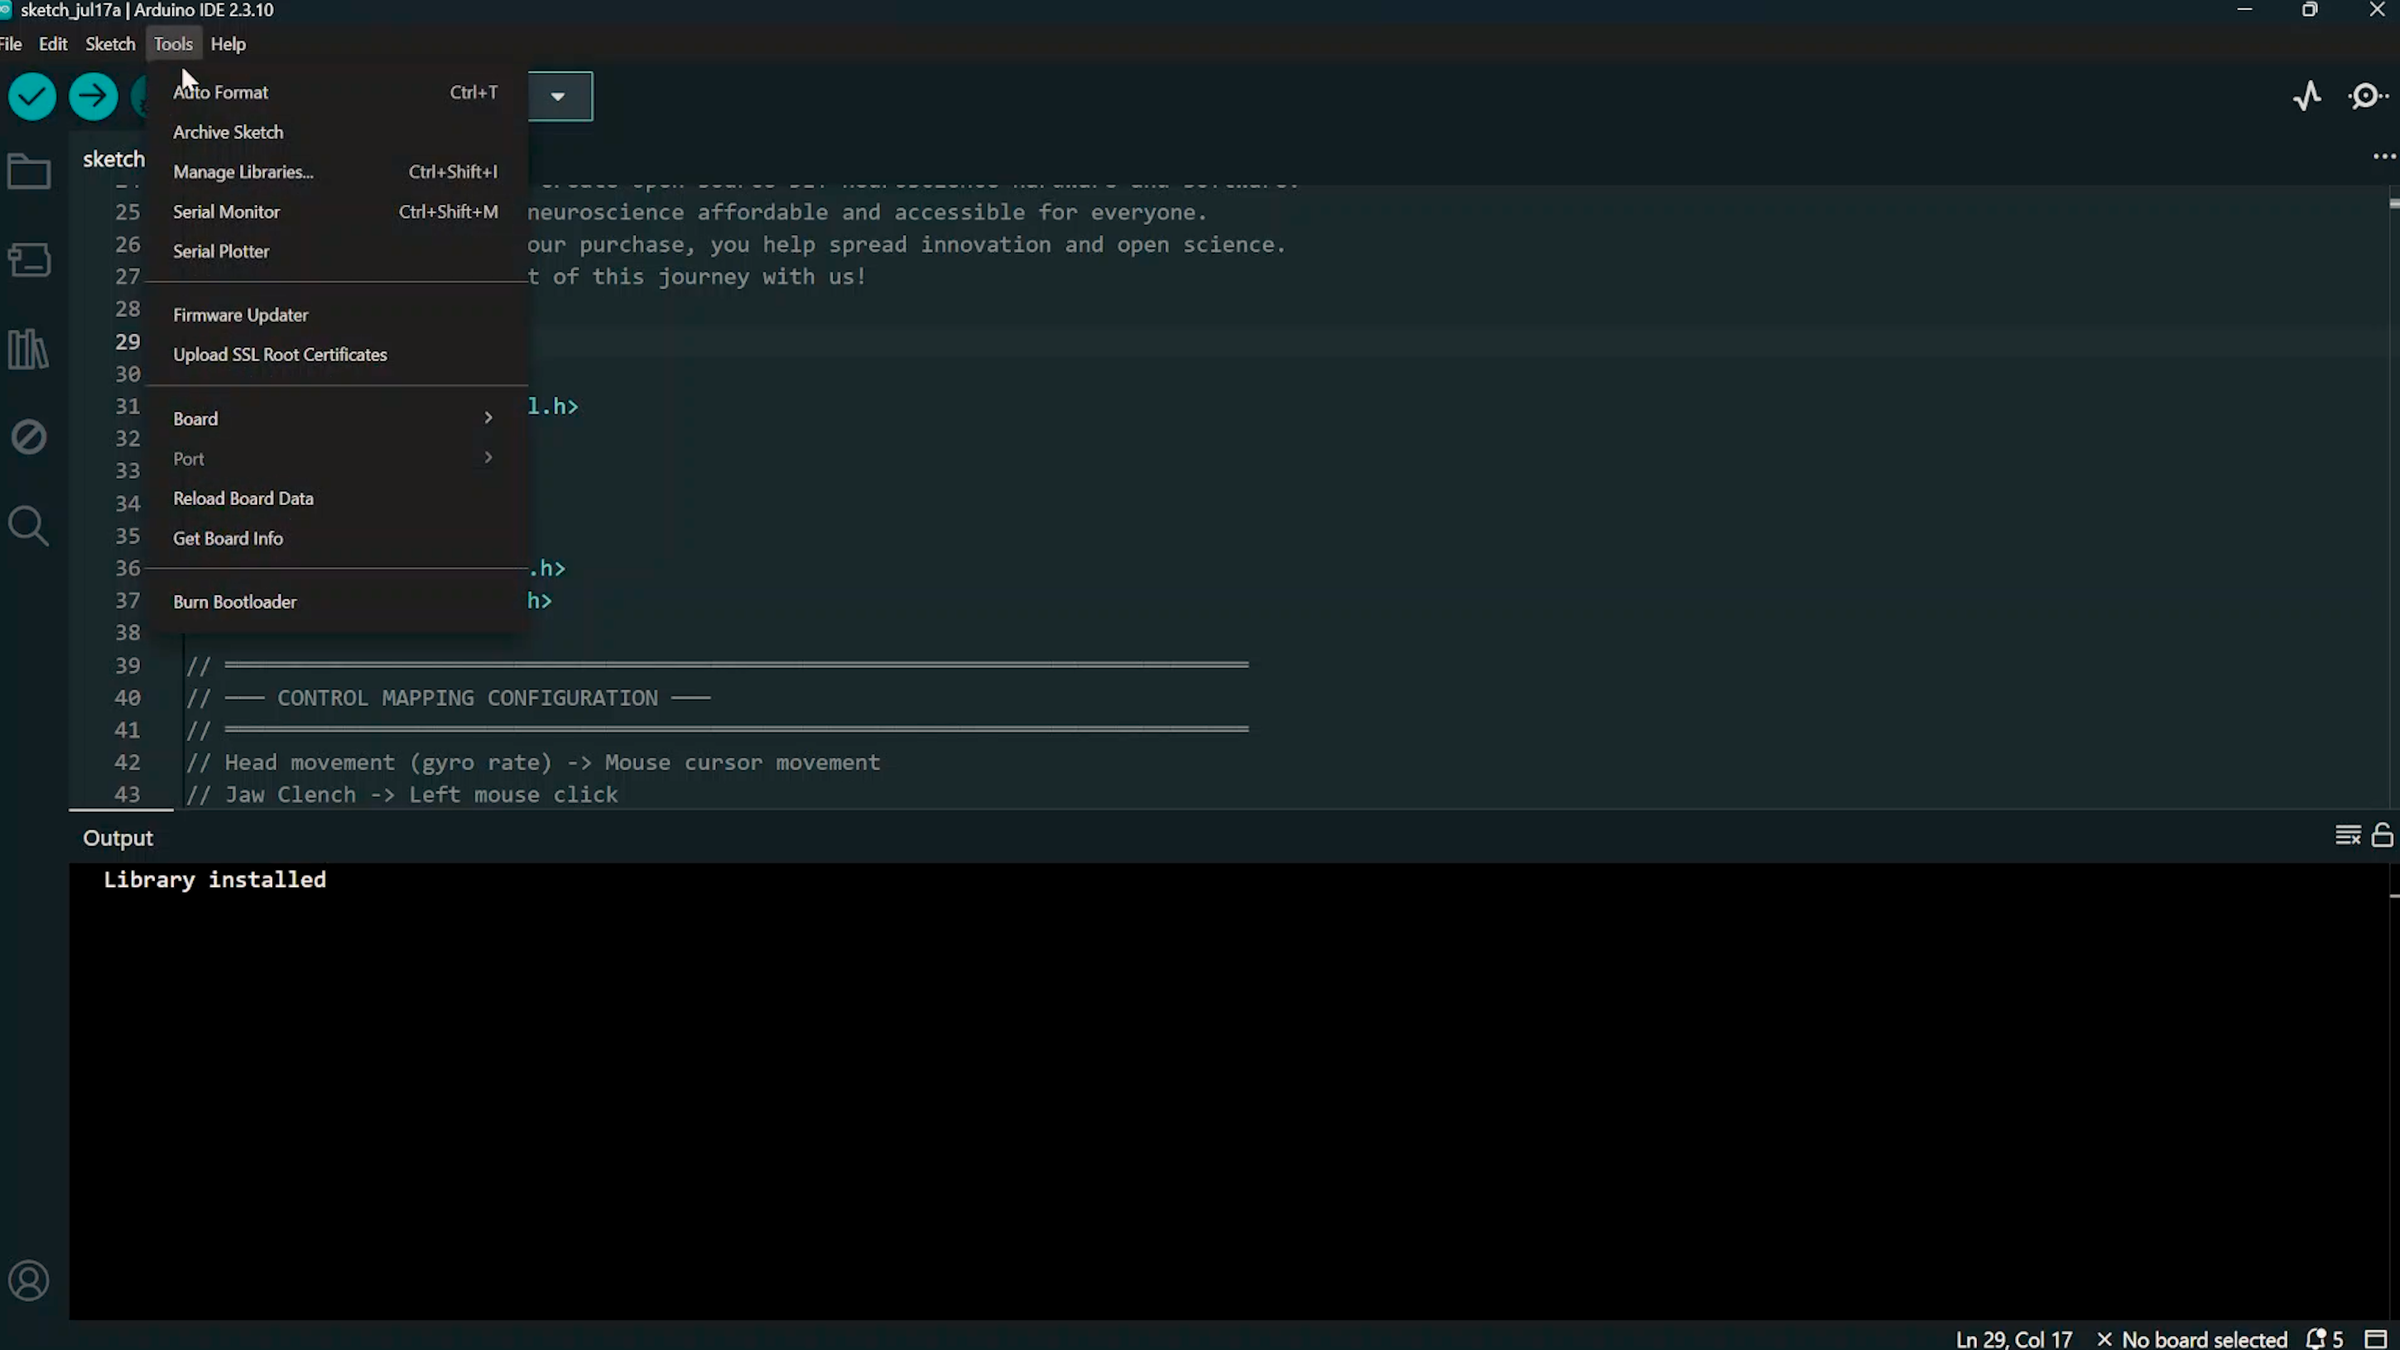The width and height of the screenshot is (2400, 1350).
Task: Click the output panel vertical scrollbar
Action: pos(2393,1090)
